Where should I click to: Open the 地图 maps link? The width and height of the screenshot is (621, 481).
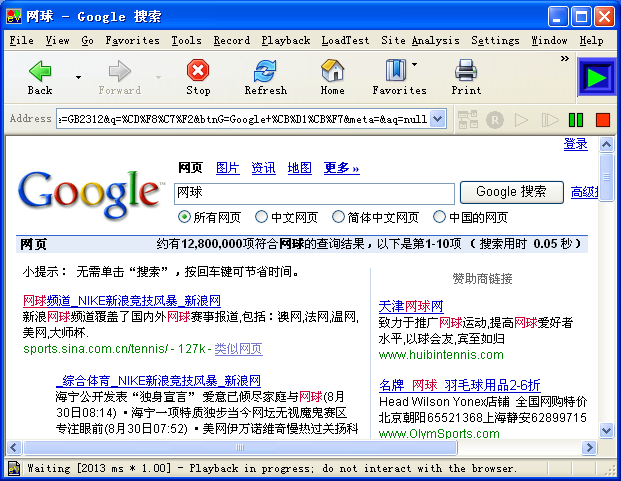299,168
